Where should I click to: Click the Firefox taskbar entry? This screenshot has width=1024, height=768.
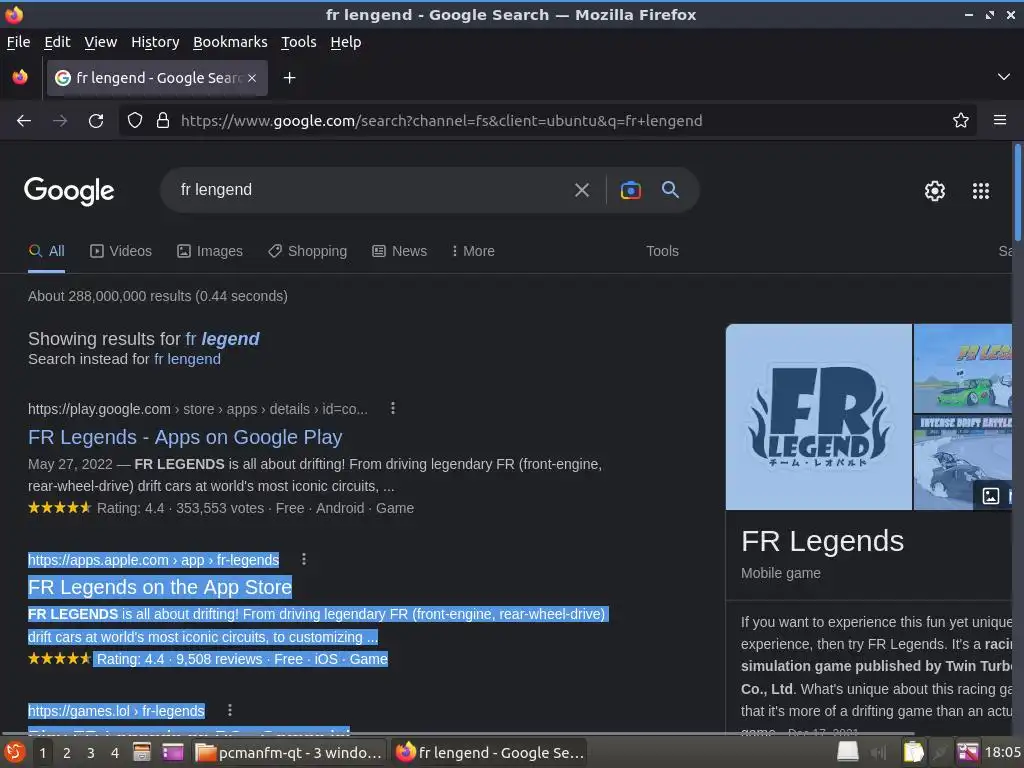pyautogui.click(x=490, y=753)
